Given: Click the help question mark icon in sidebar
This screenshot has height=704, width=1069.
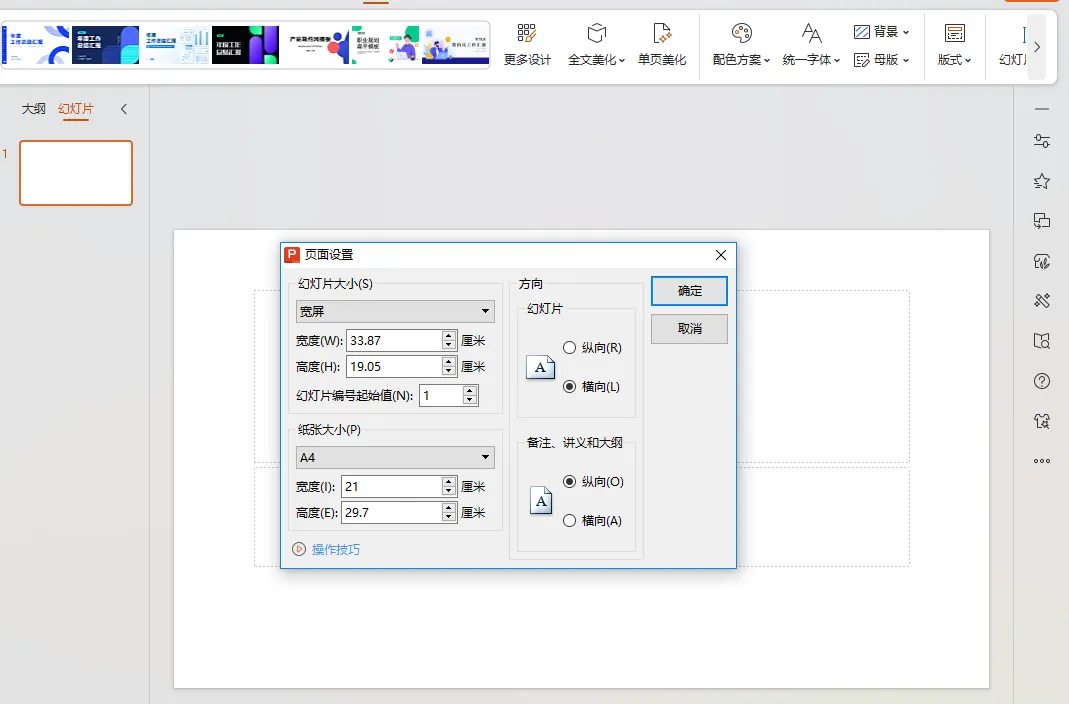Looking at the screenshot, I should [1041, 381].
